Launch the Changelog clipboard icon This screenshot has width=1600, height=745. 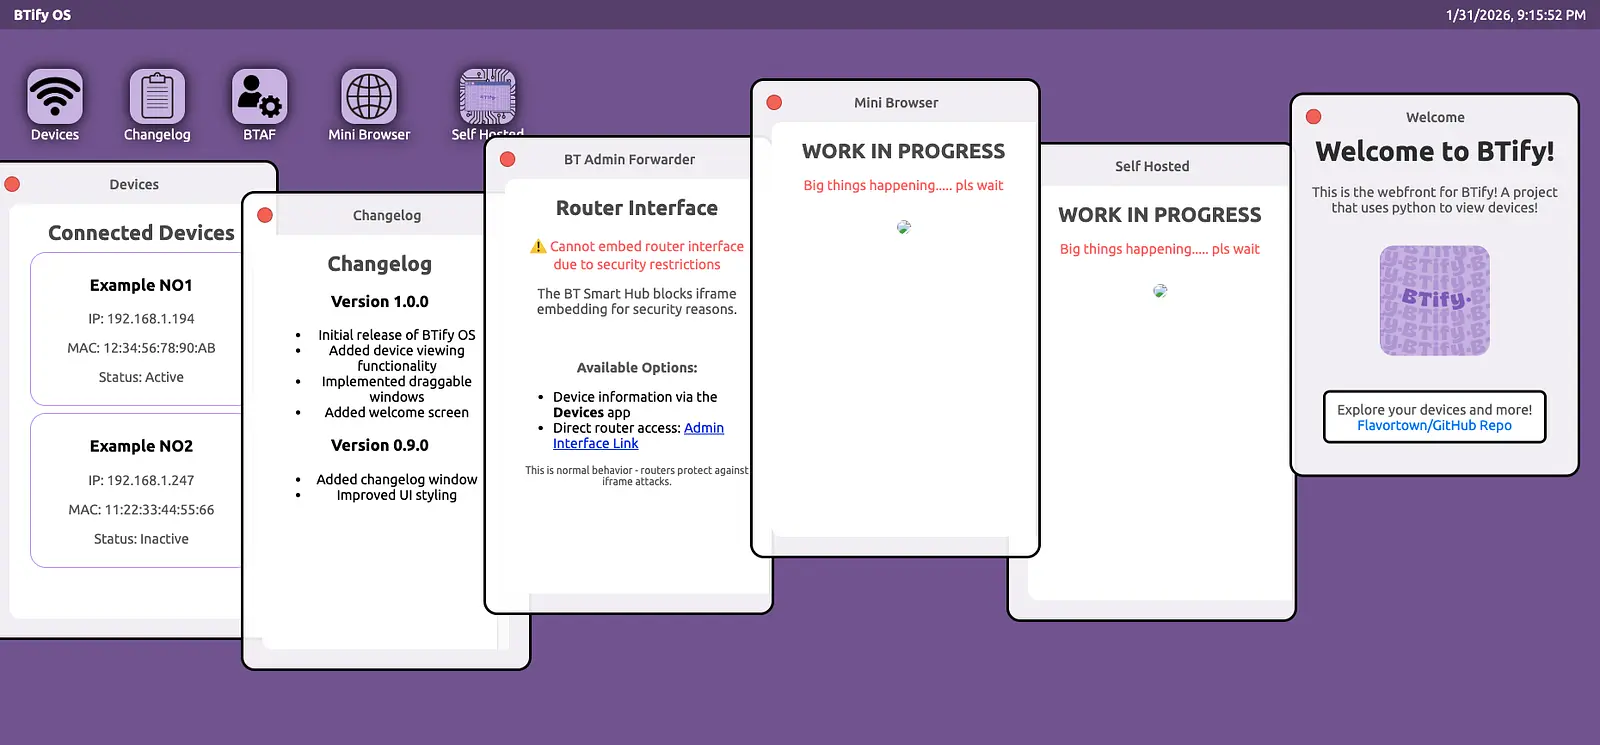157,97
